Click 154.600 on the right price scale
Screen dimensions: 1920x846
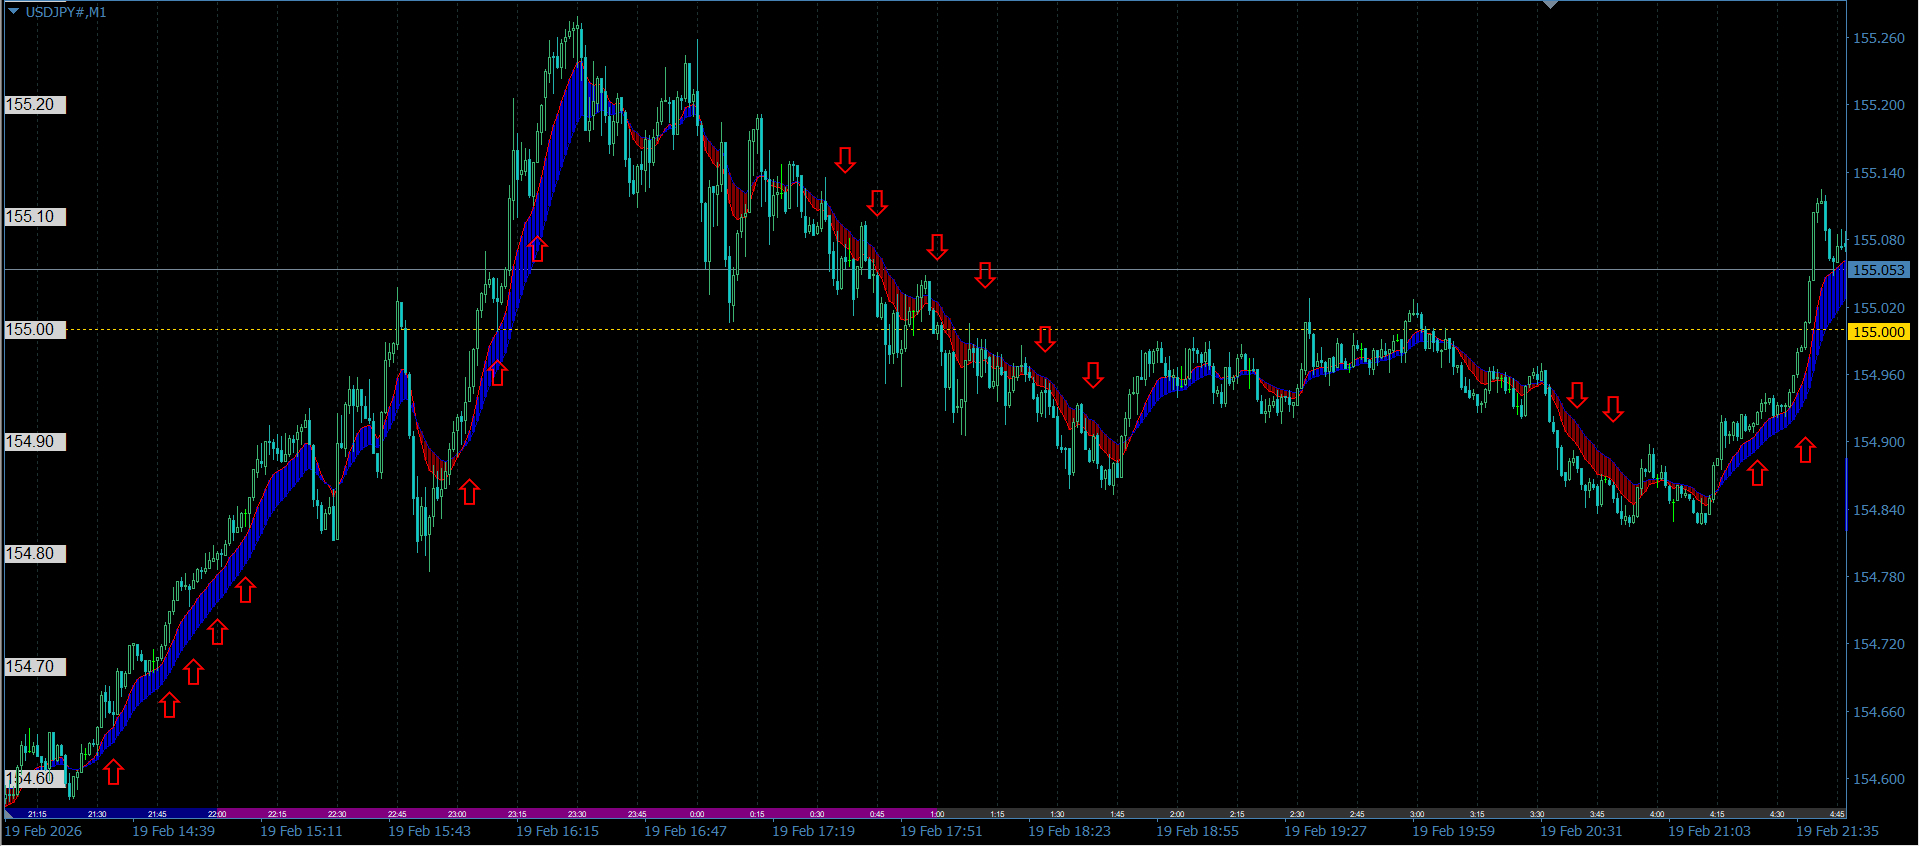click(1879, 779)
